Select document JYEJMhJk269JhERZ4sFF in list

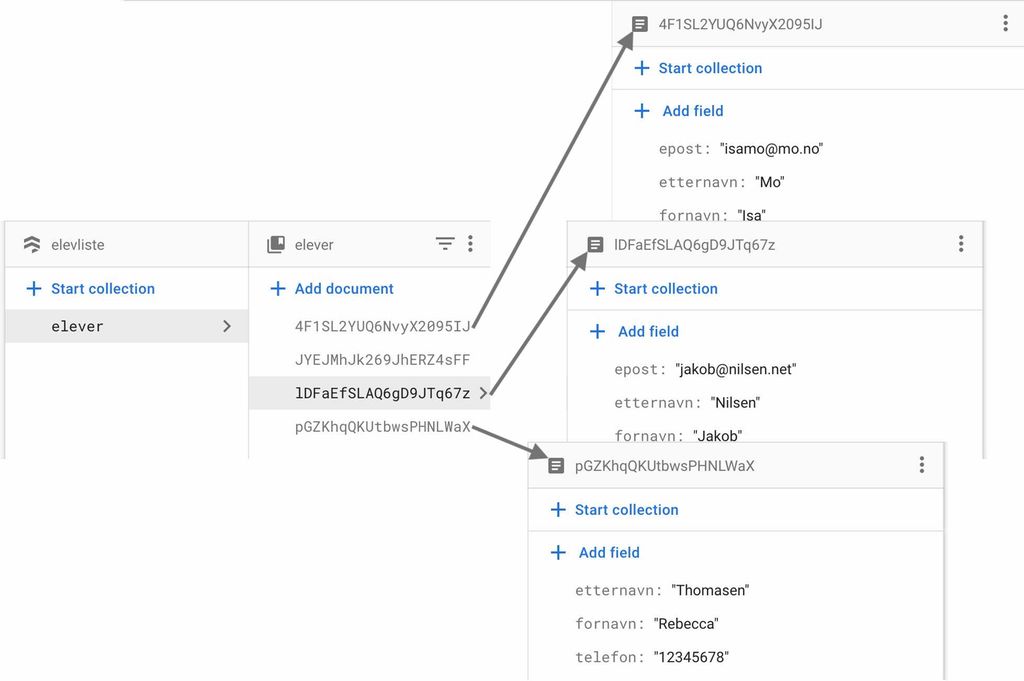[382, 360]
